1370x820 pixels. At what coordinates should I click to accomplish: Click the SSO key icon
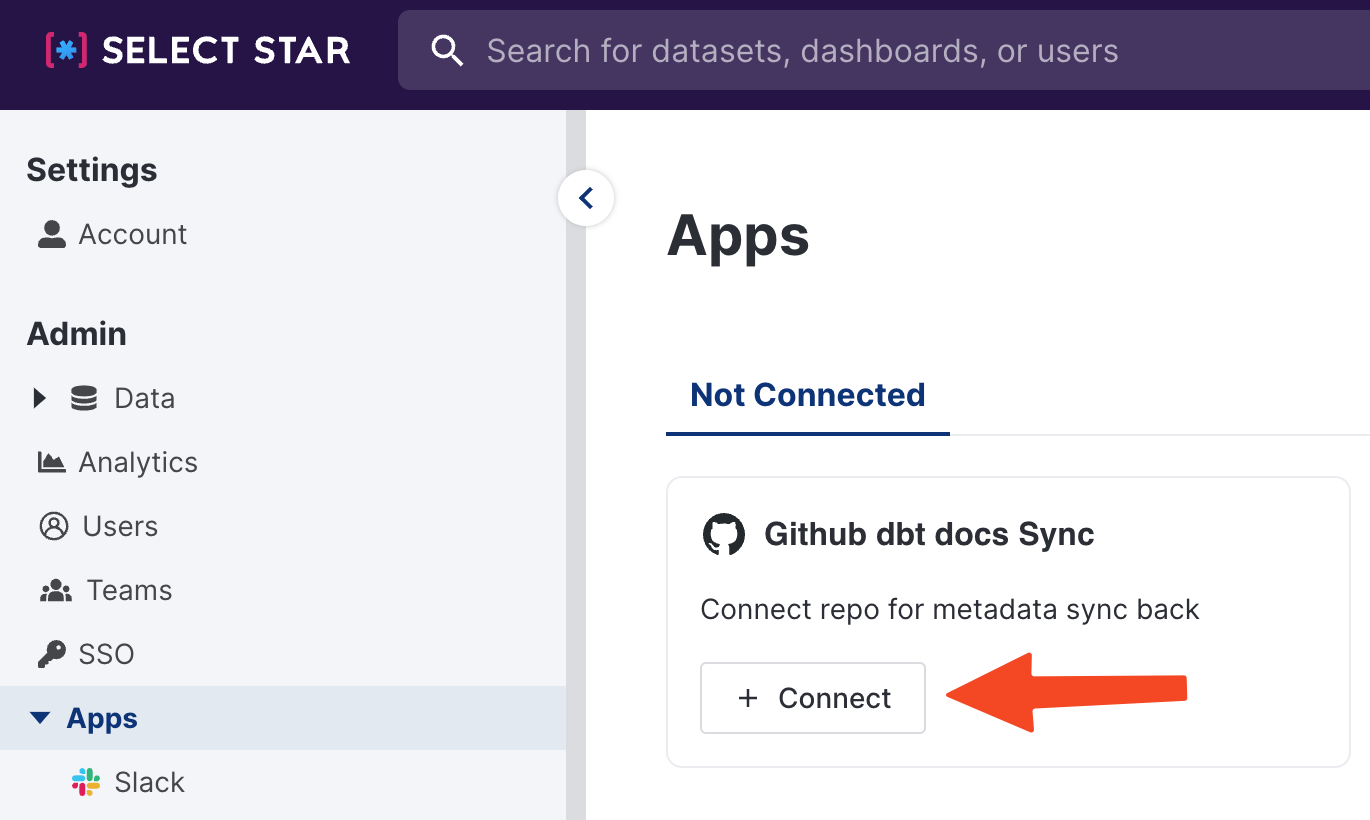coord(52,654)
